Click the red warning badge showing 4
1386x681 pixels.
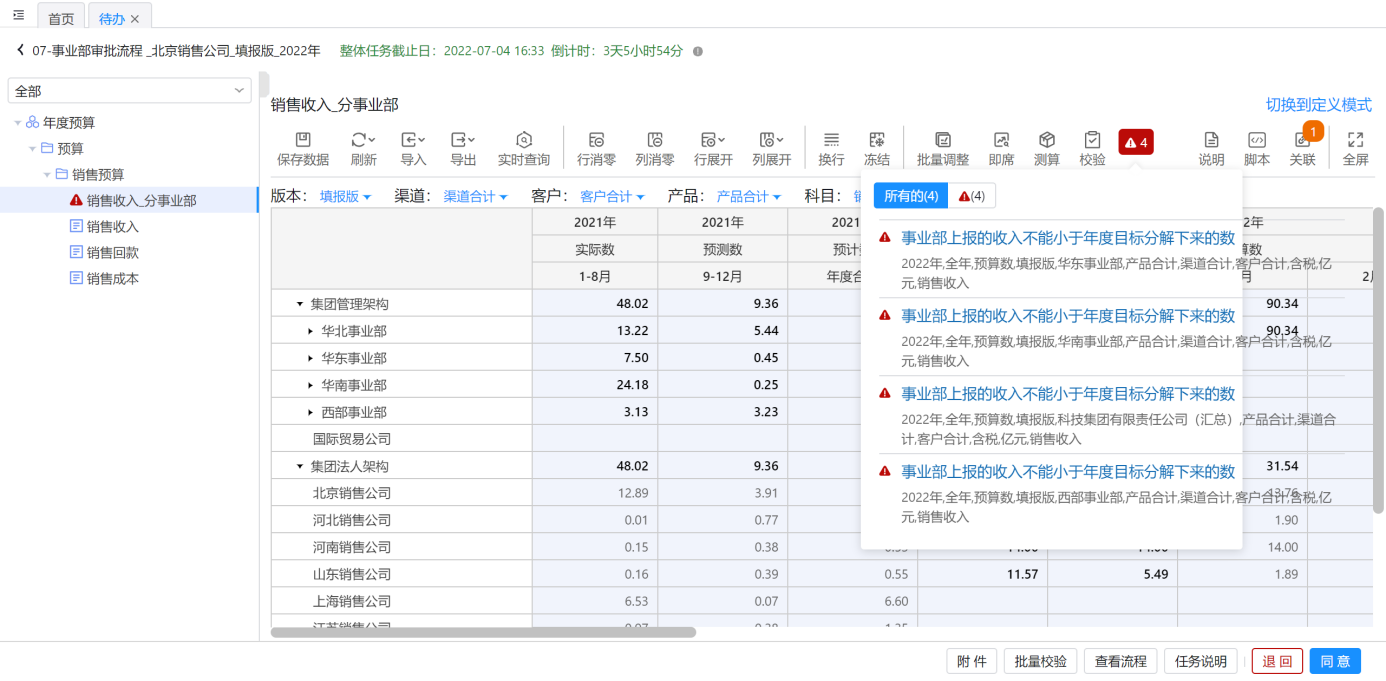tap(1136, 143)
